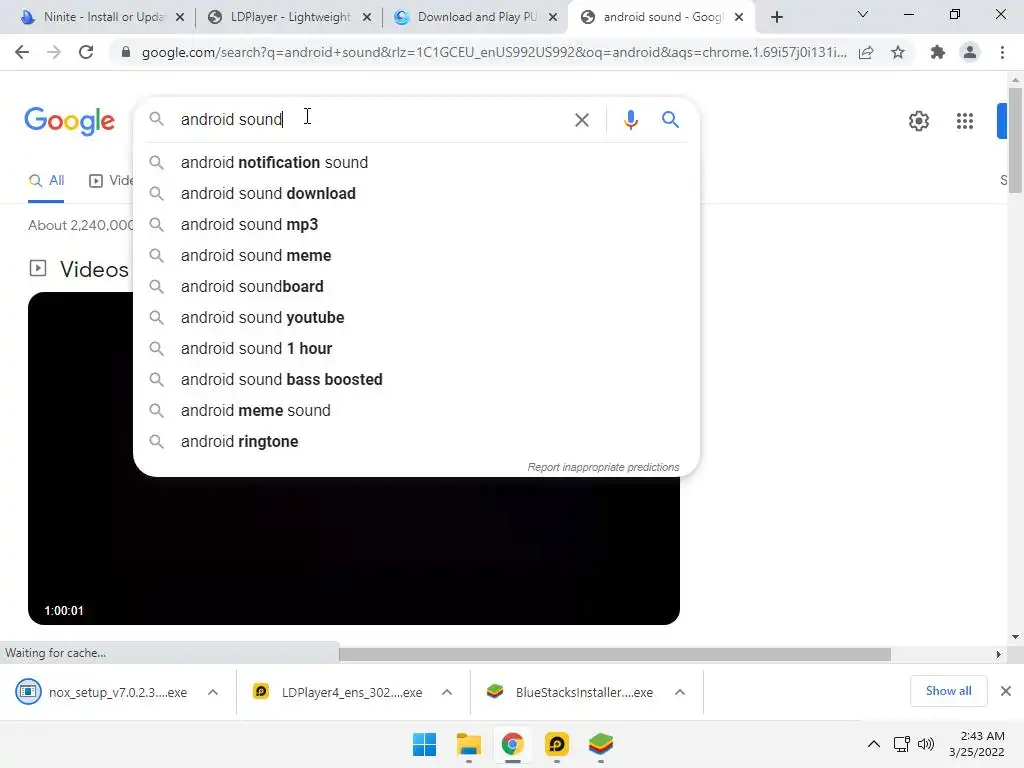Switch to the Ninite tab
Viewport: 1024px width, 768px height.
tap(103, 17)
